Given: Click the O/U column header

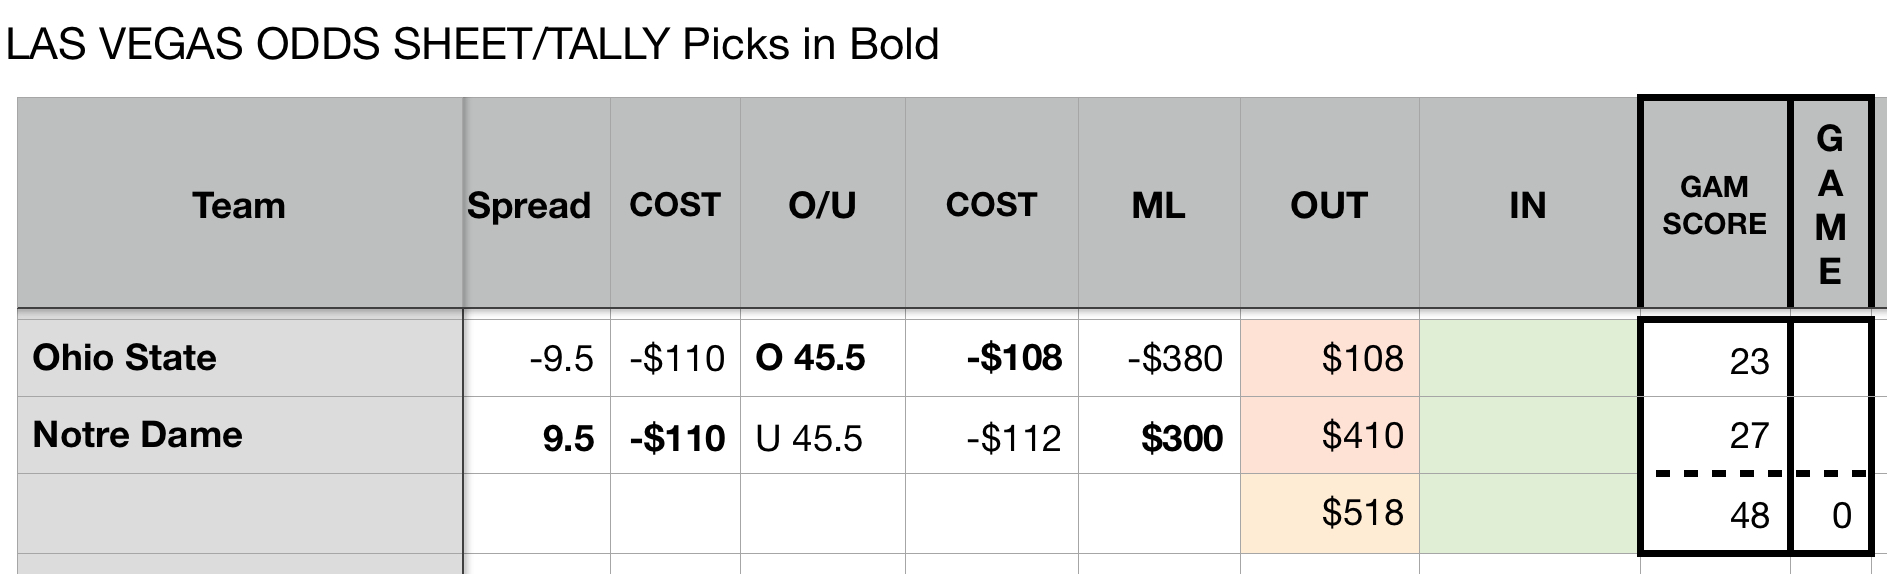Looking at the screenshot, I should tap(822, 205).
